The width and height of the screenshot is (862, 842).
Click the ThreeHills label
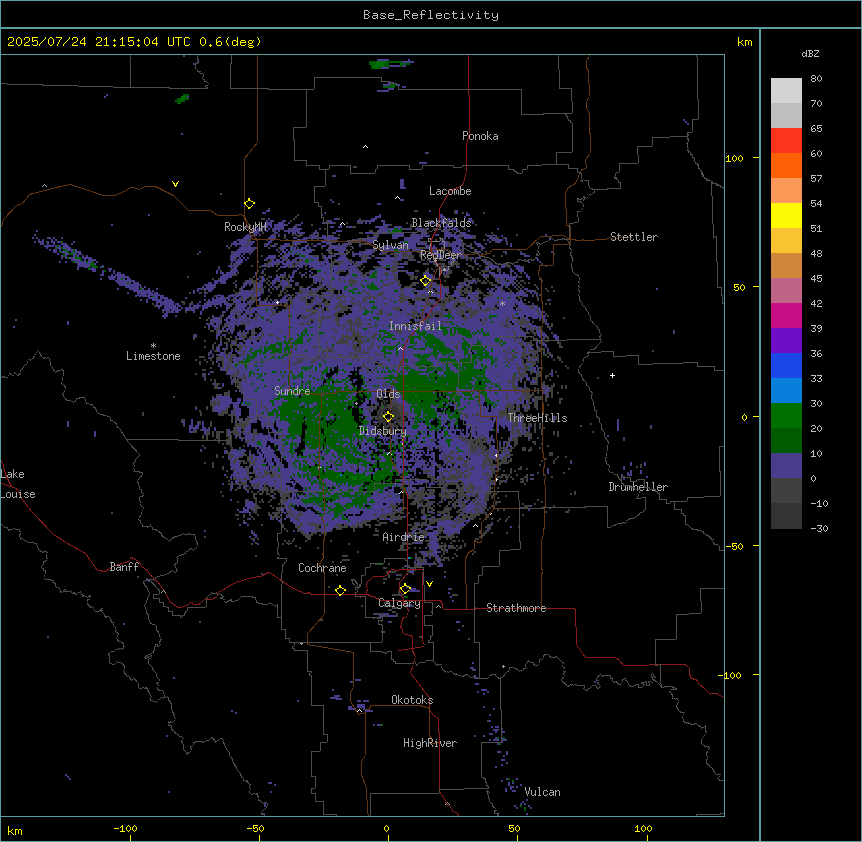538,418
